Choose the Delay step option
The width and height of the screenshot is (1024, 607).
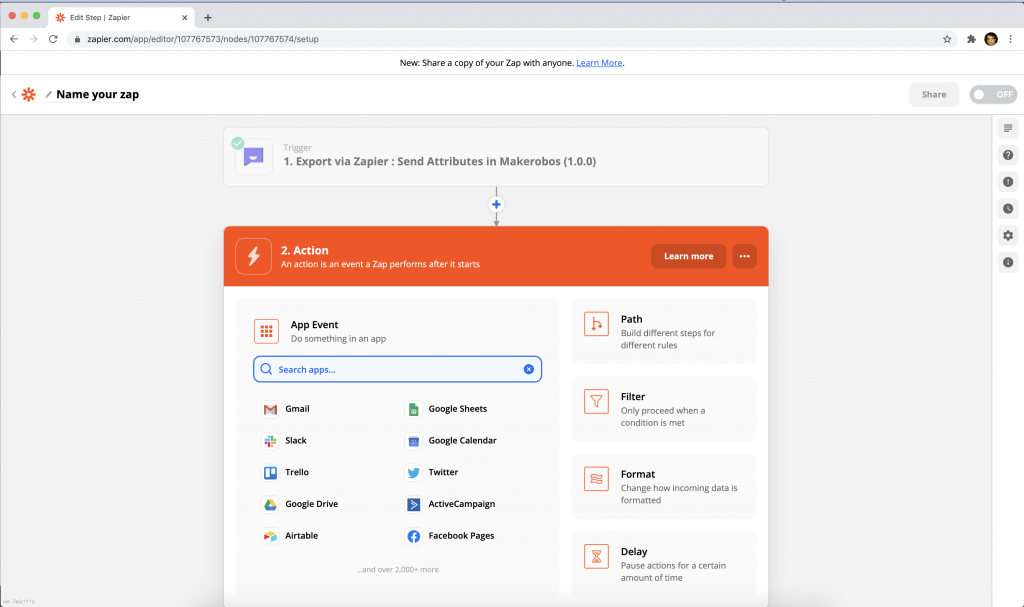tap(664, 564)
